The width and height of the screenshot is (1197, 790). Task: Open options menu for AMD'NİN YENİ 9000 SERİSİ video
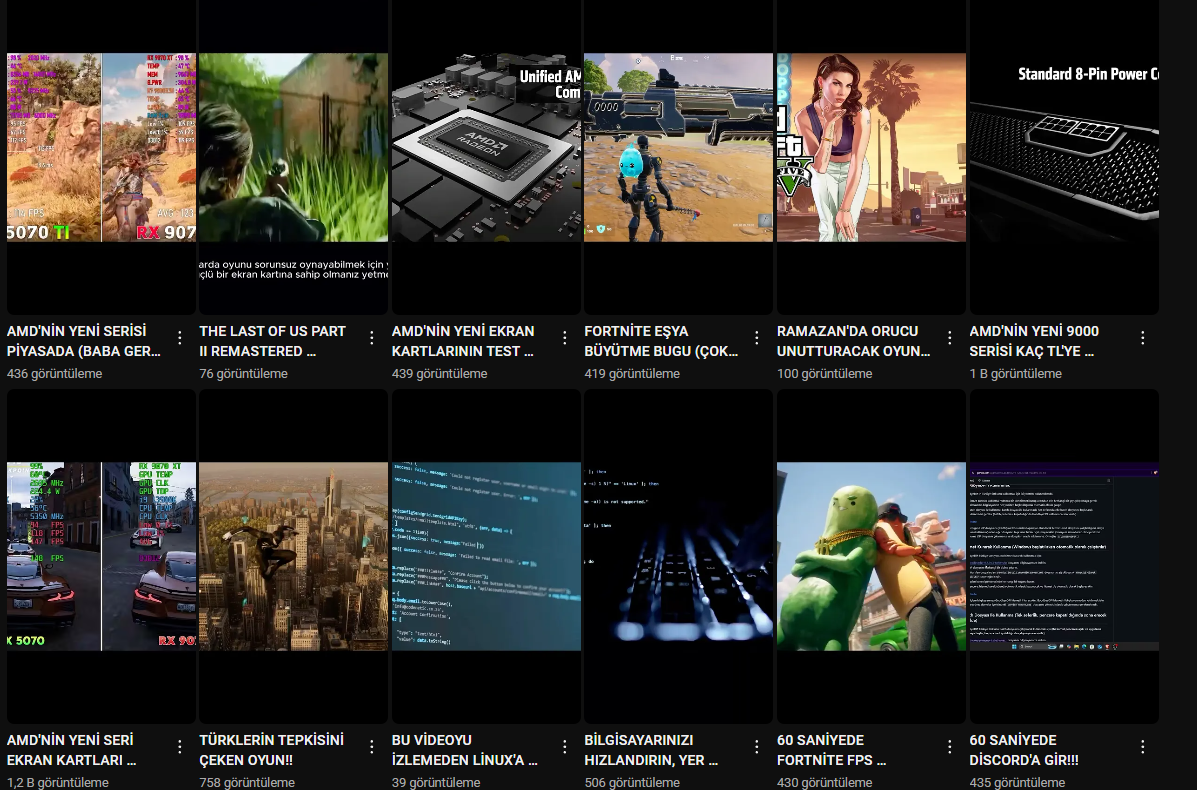(x=1143, y=337)
